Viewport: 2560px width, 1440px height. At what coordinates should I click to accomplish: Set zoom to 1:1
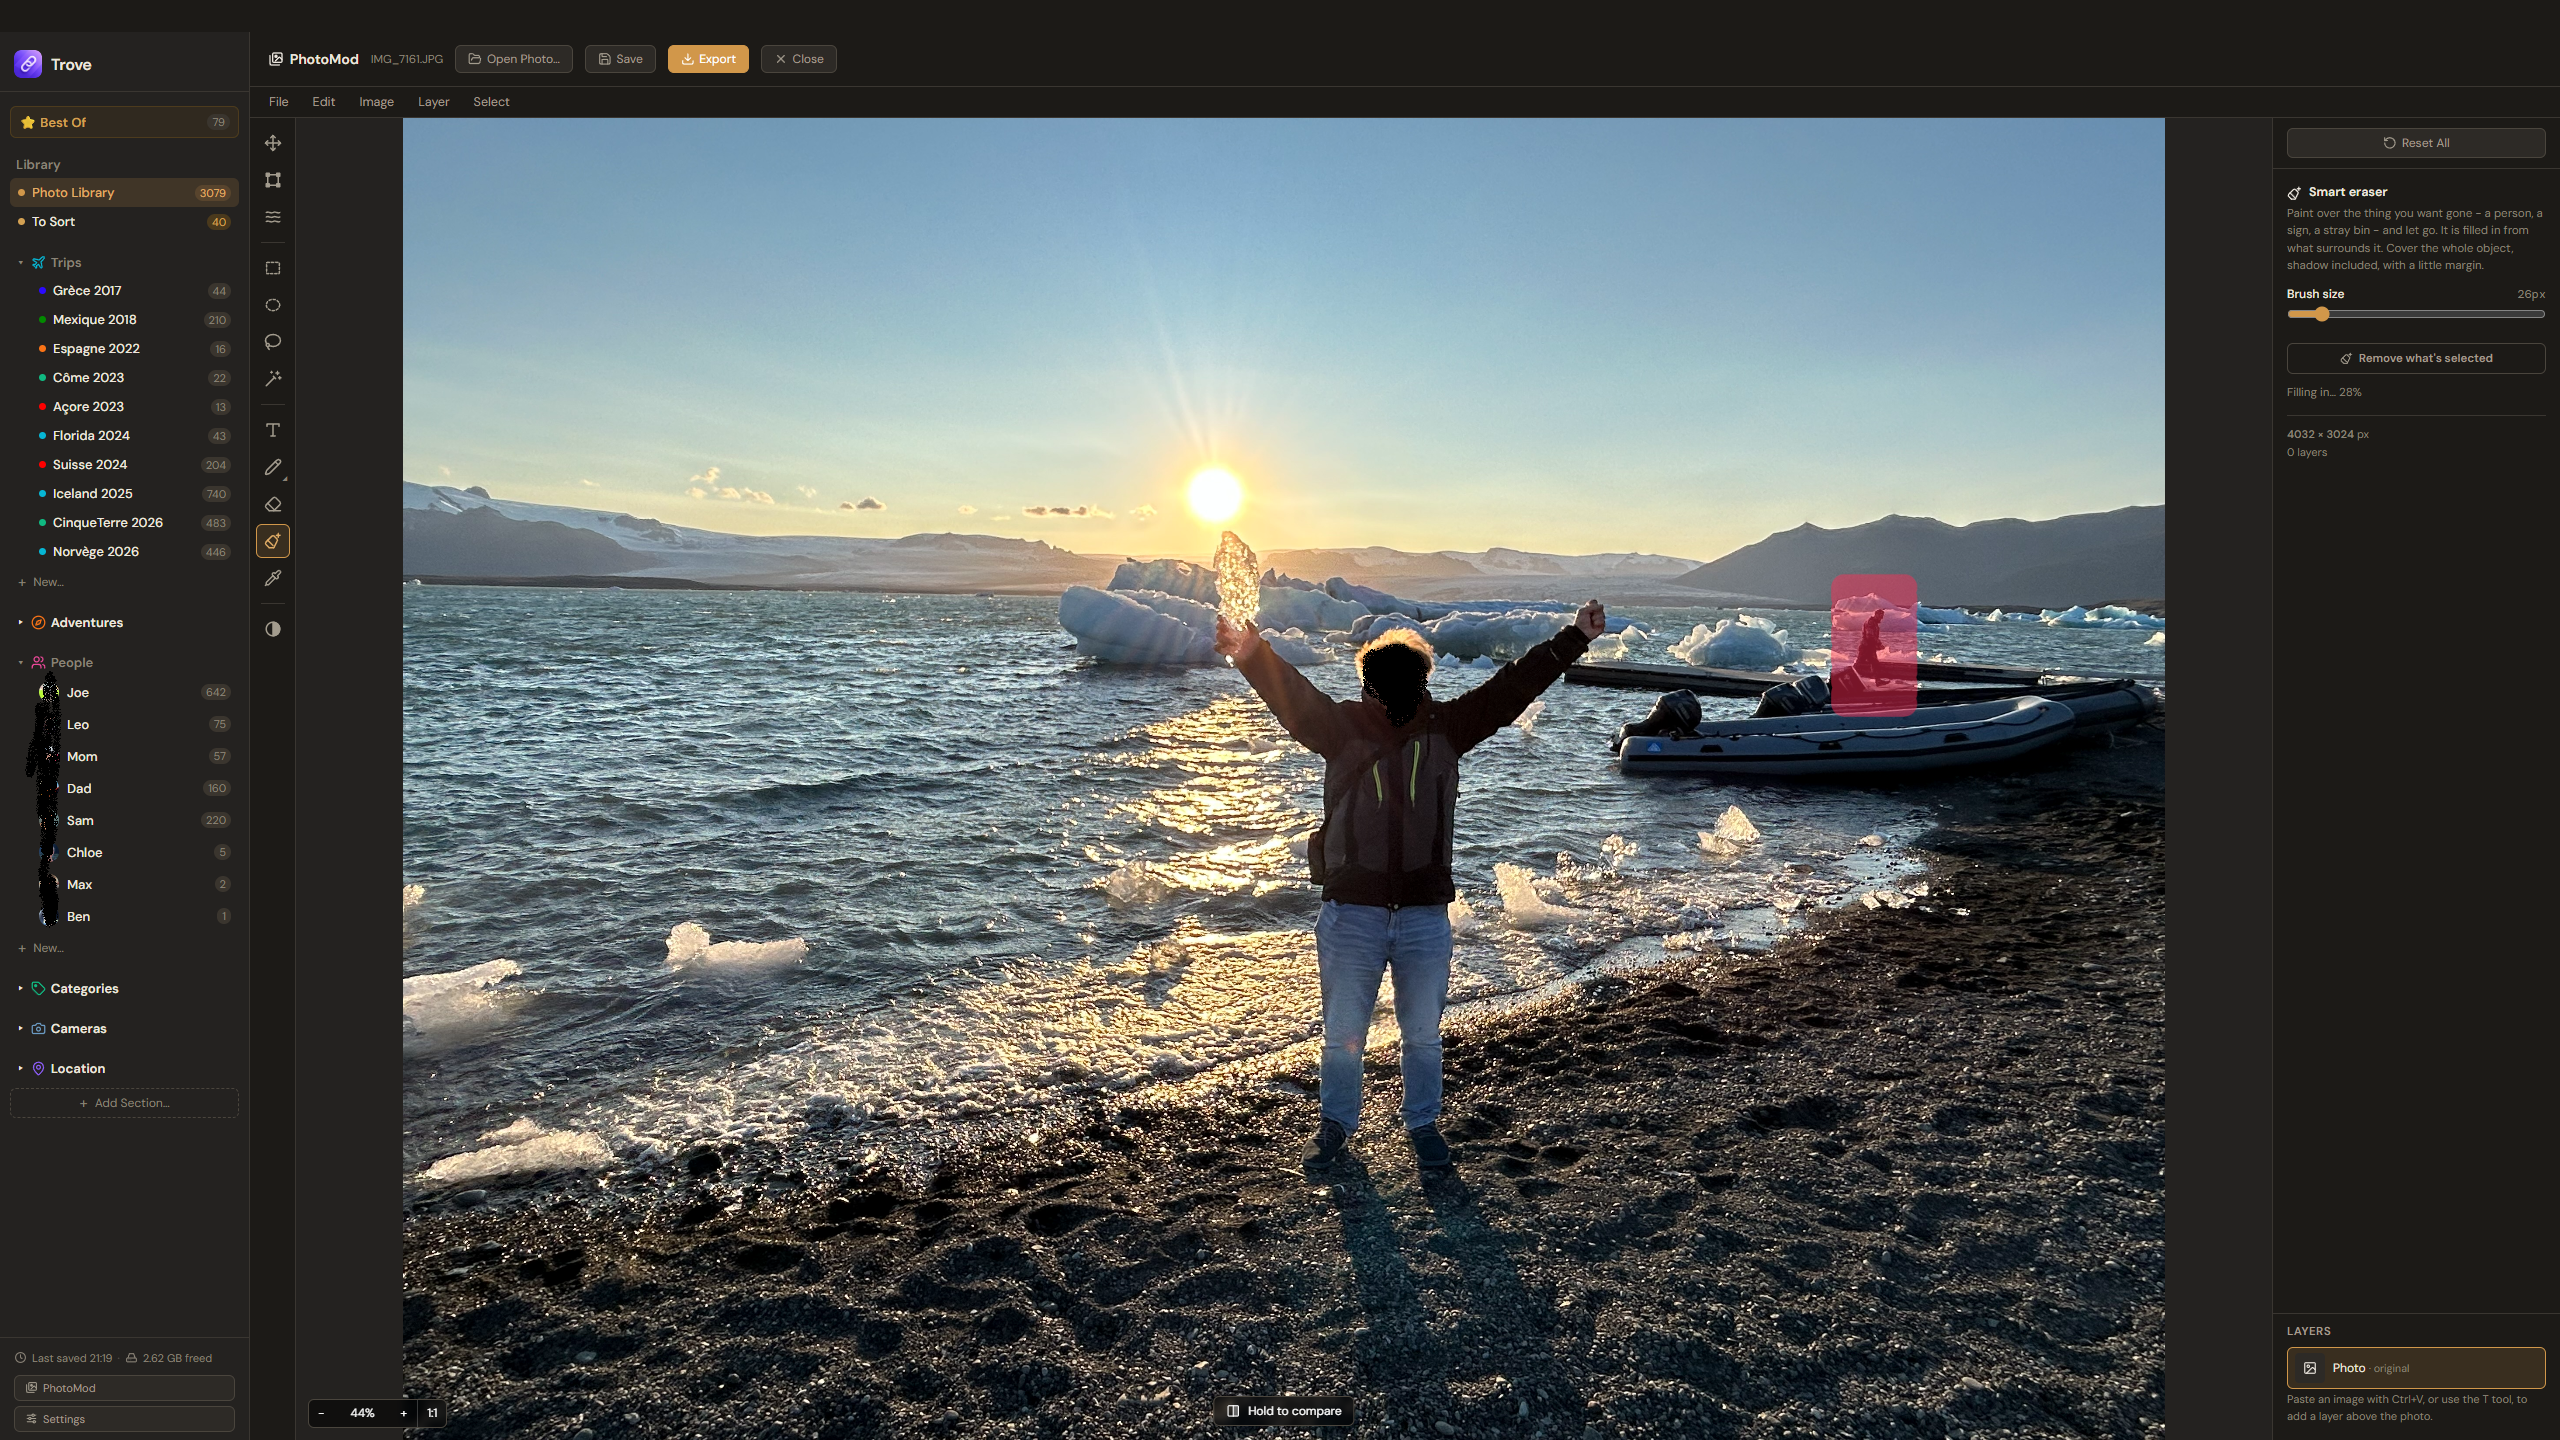(x=432, y=1413)
